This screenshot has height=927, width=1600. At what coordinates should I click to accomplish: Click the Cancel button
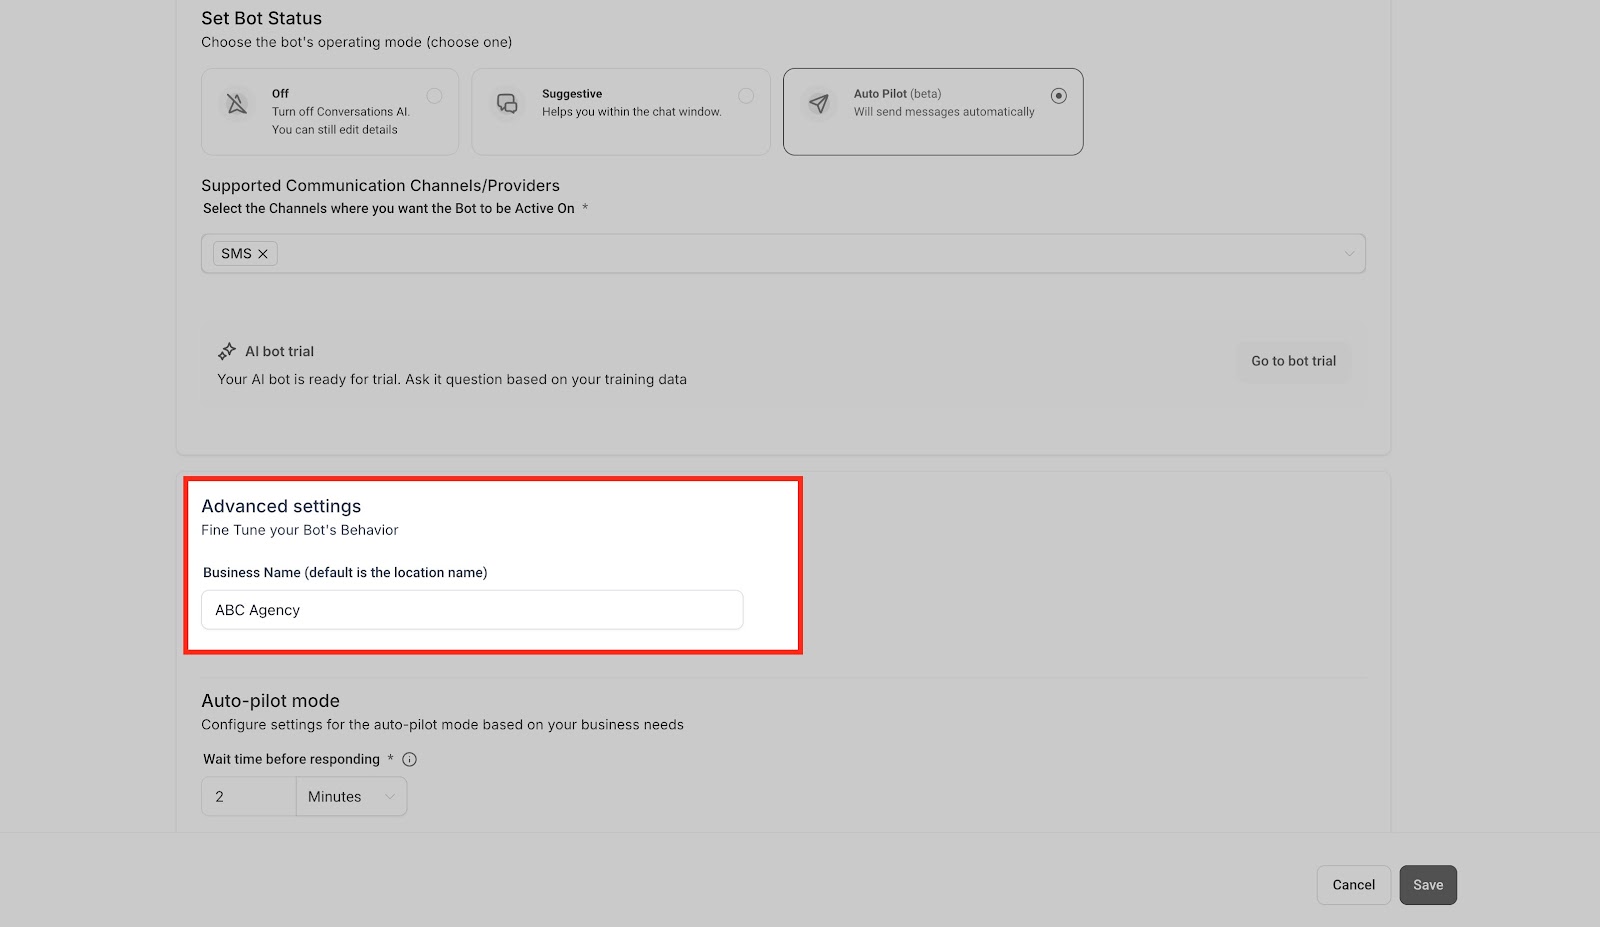point(1353,885)
